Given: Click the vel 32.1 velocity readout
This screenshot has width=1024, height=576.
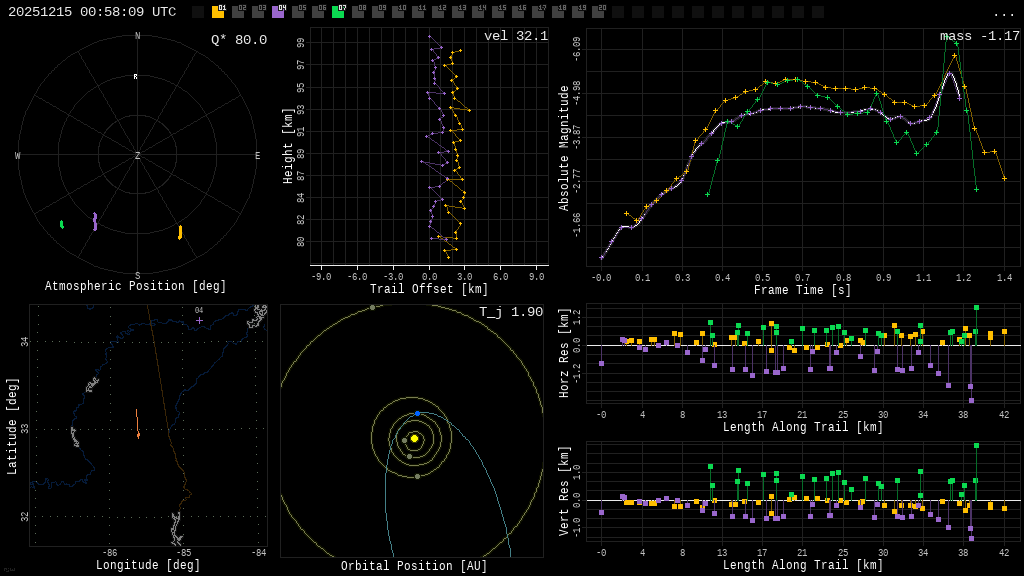Looking at the screenshot, I should pyautogui.click(x=515, y=36).
